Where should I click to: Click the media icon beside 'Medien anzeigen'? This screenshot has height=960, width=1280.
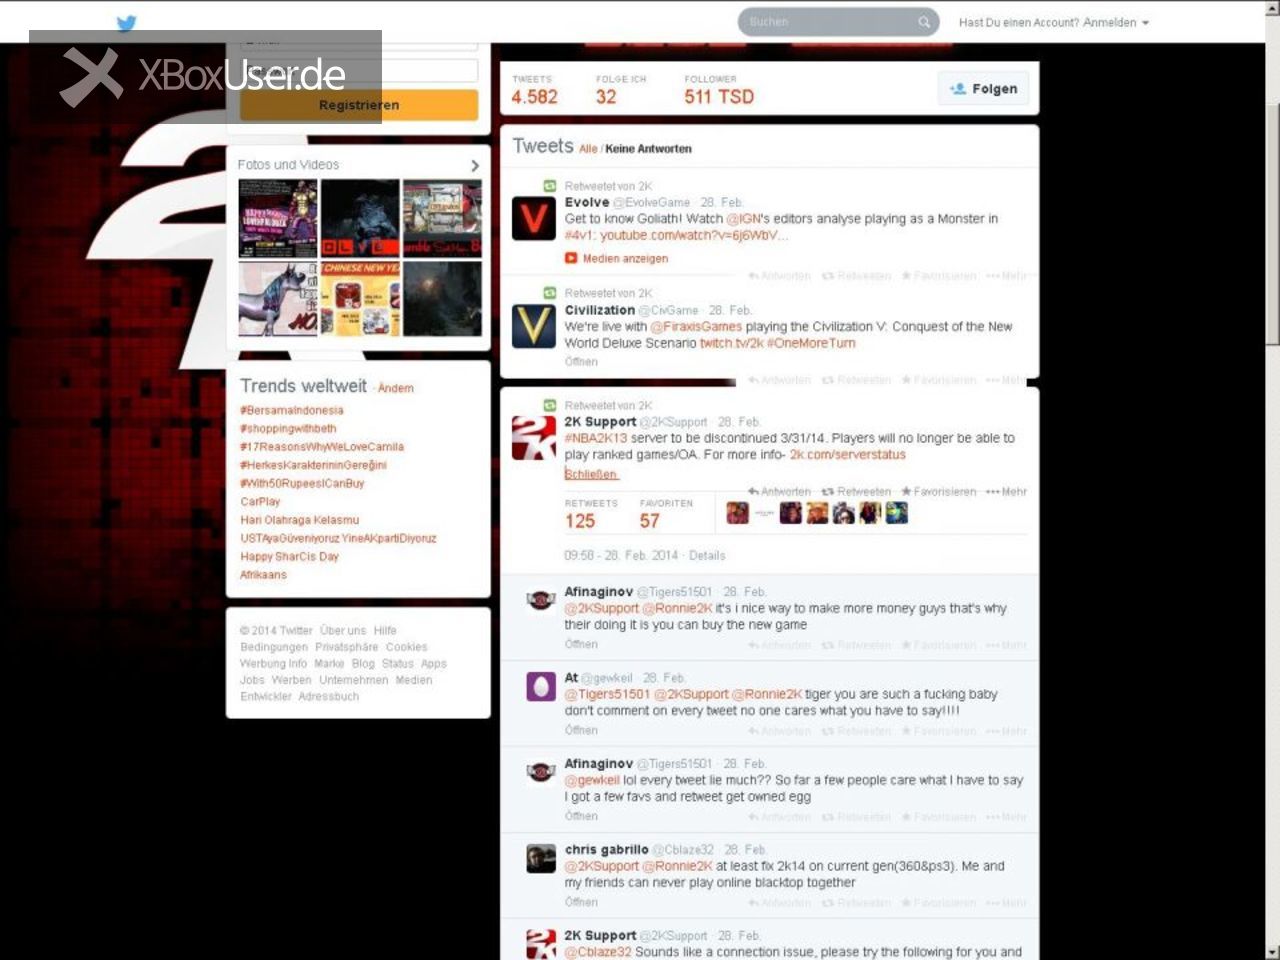click(571, 258)
